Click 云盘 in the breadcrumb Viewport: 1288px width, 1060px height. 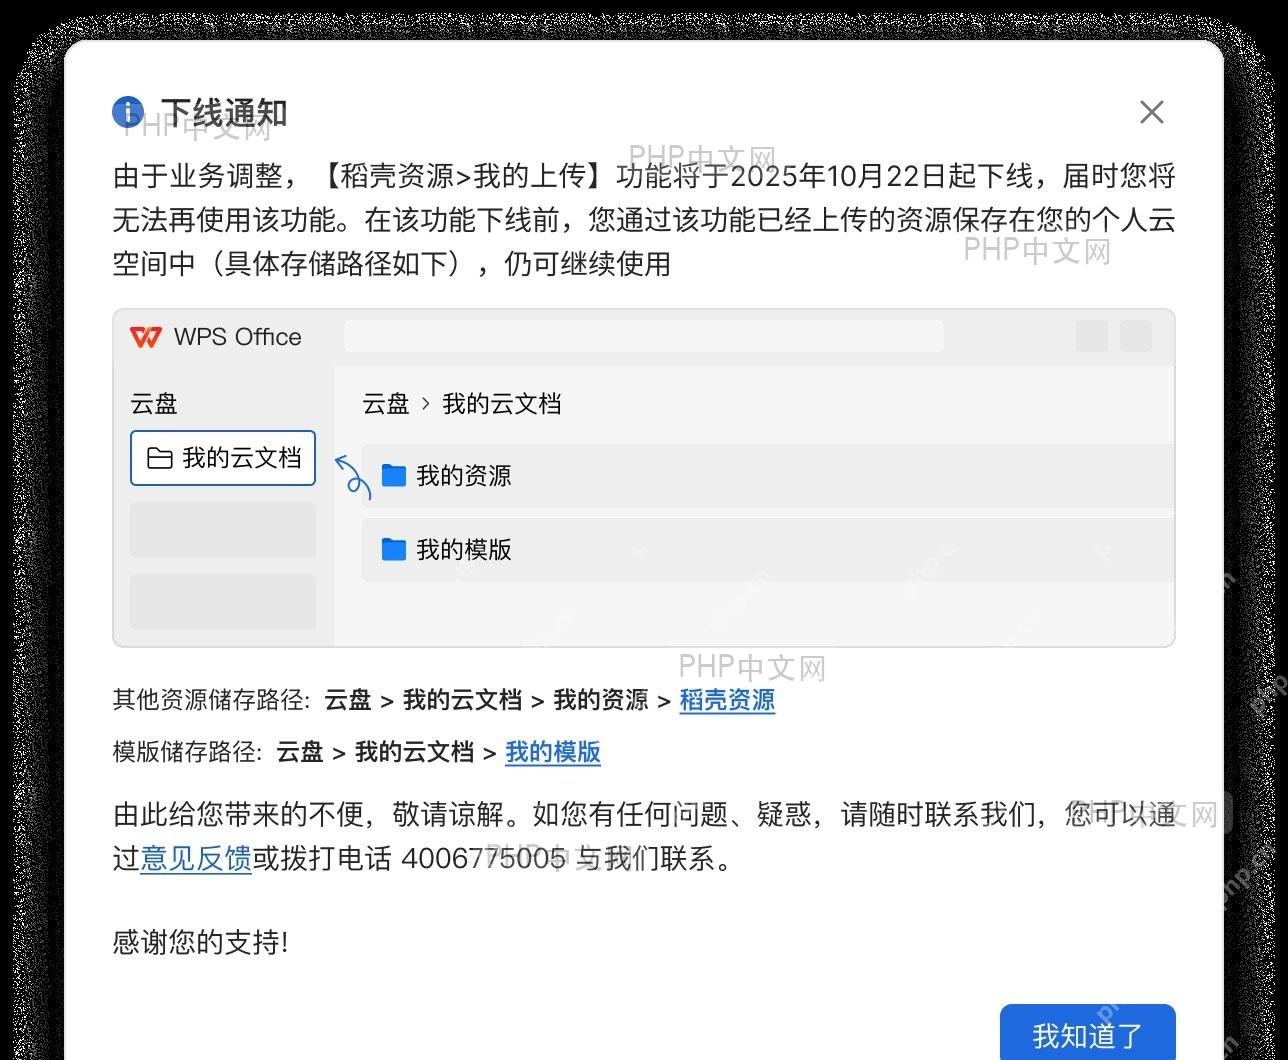[x=386, y=404]
